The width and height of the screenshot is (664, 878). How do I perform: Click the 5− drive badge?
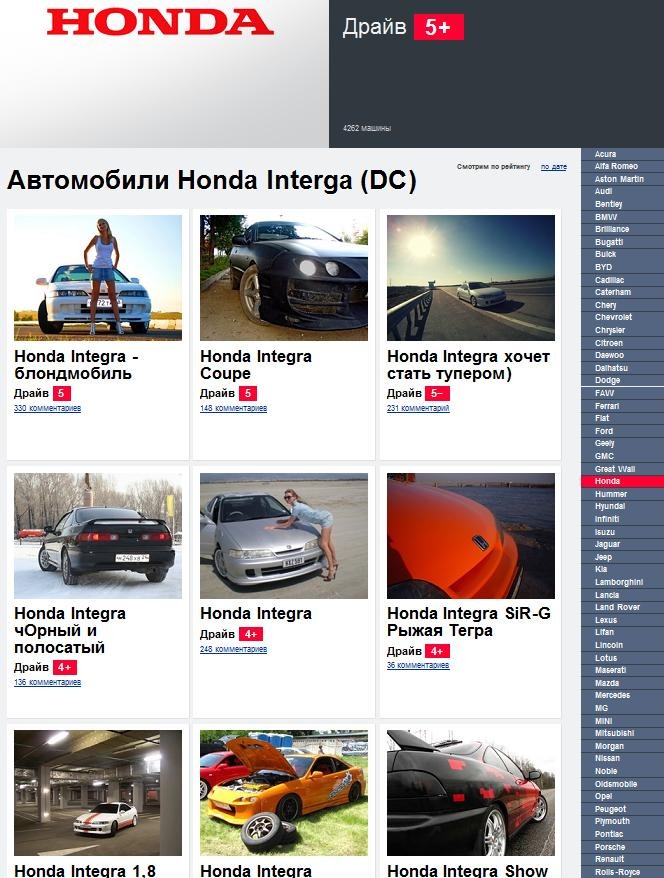tap(437, 393)
